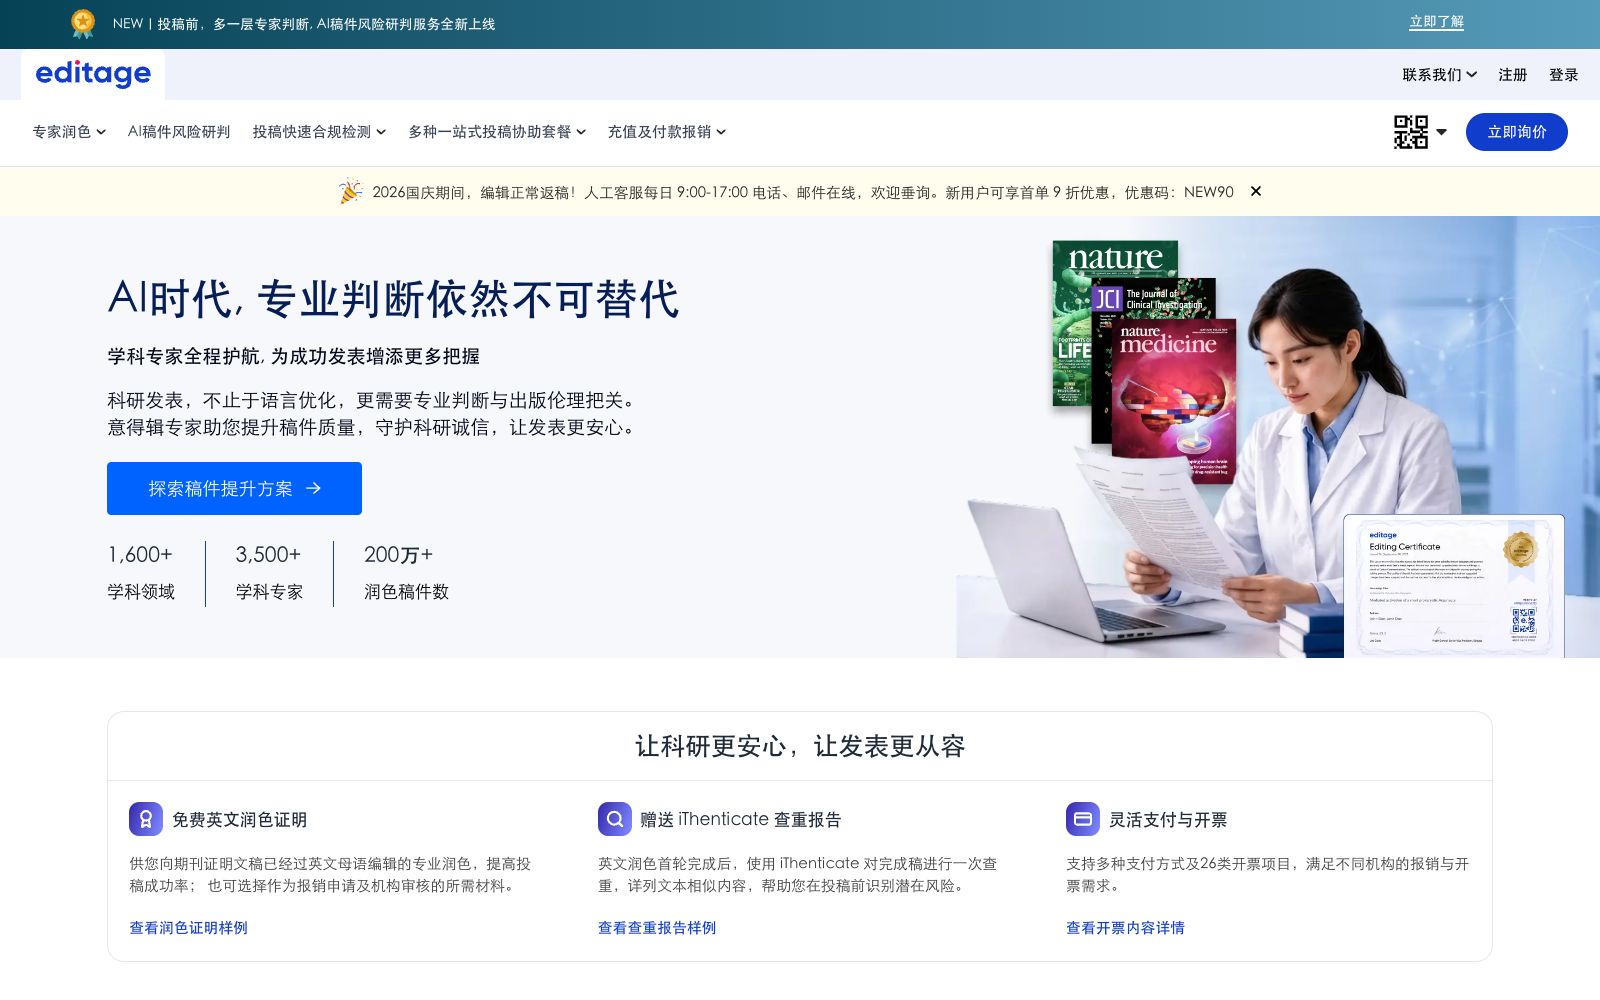This screenshot has height=1000, width=1600.
Task: Click the 学科专家全程护航 subheading
Action: [x=294, y=356]
